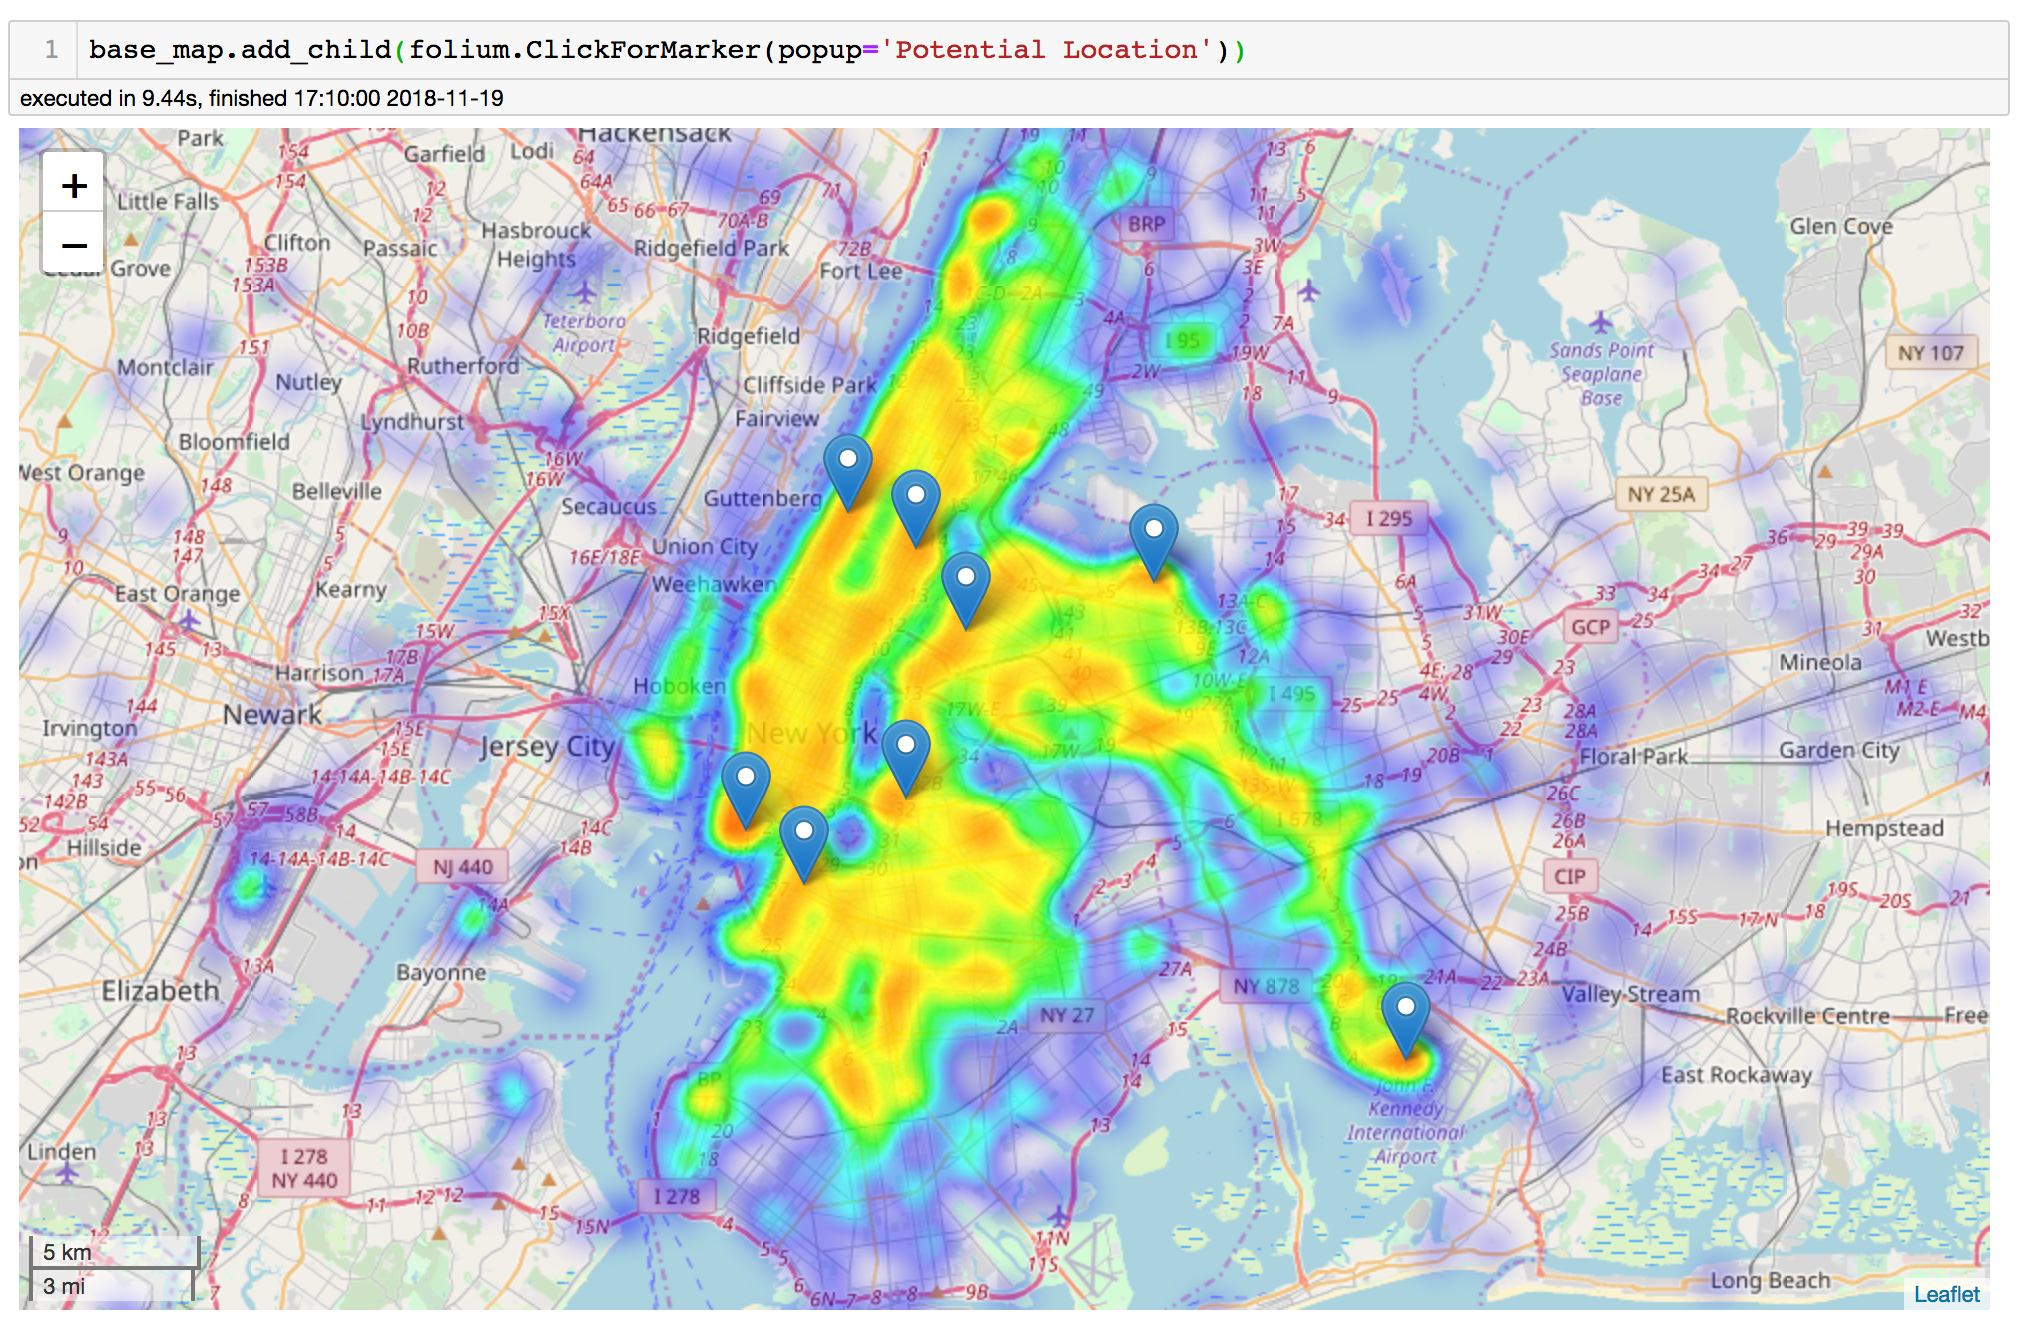Open the Leaflet attribution link
The width and height of the screenshot is (2018, 1320).
pos(1945,1294)
